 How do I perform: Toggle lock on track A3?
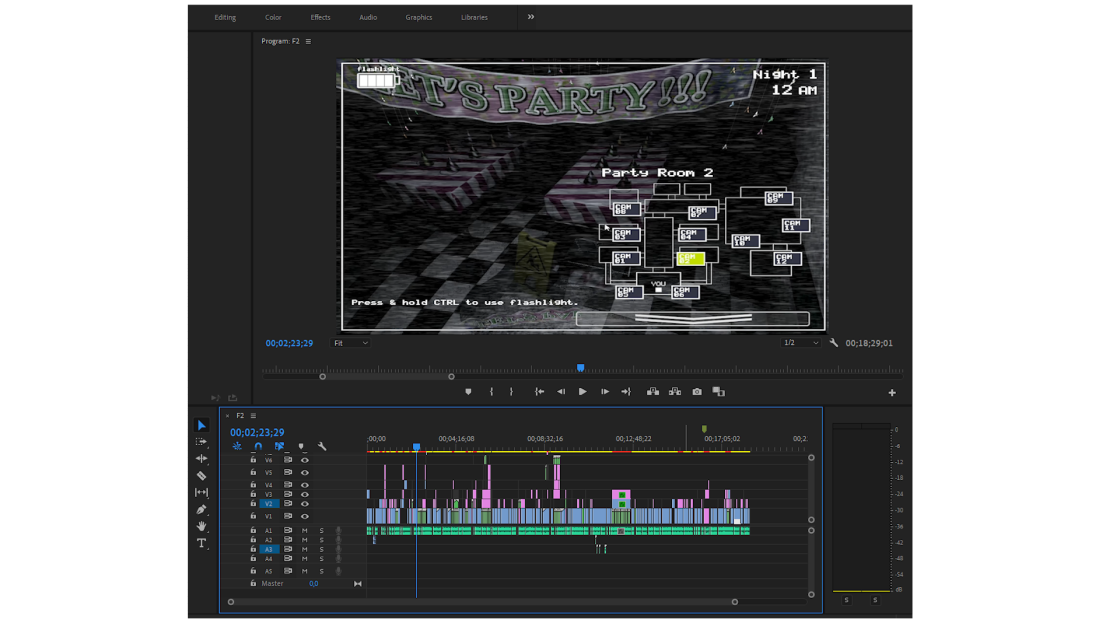[253, 549]
